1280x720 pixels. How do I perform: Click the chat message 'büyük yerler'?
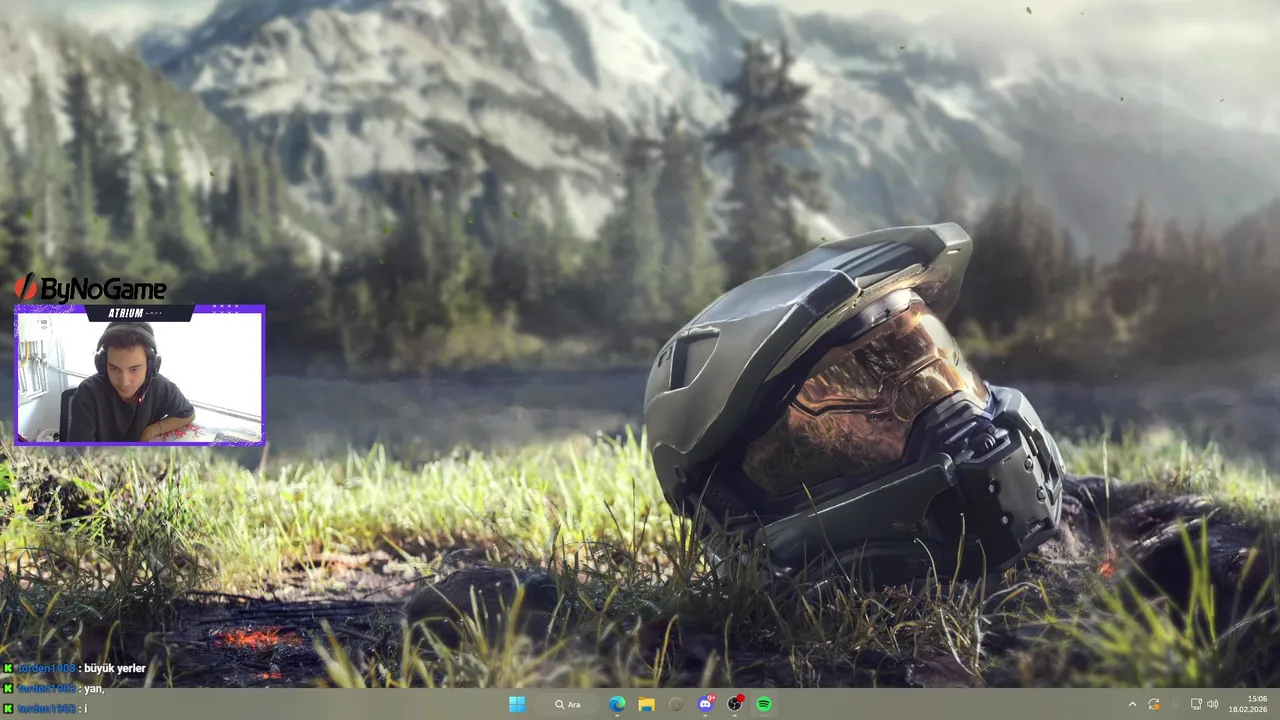[x=114, y=668]
